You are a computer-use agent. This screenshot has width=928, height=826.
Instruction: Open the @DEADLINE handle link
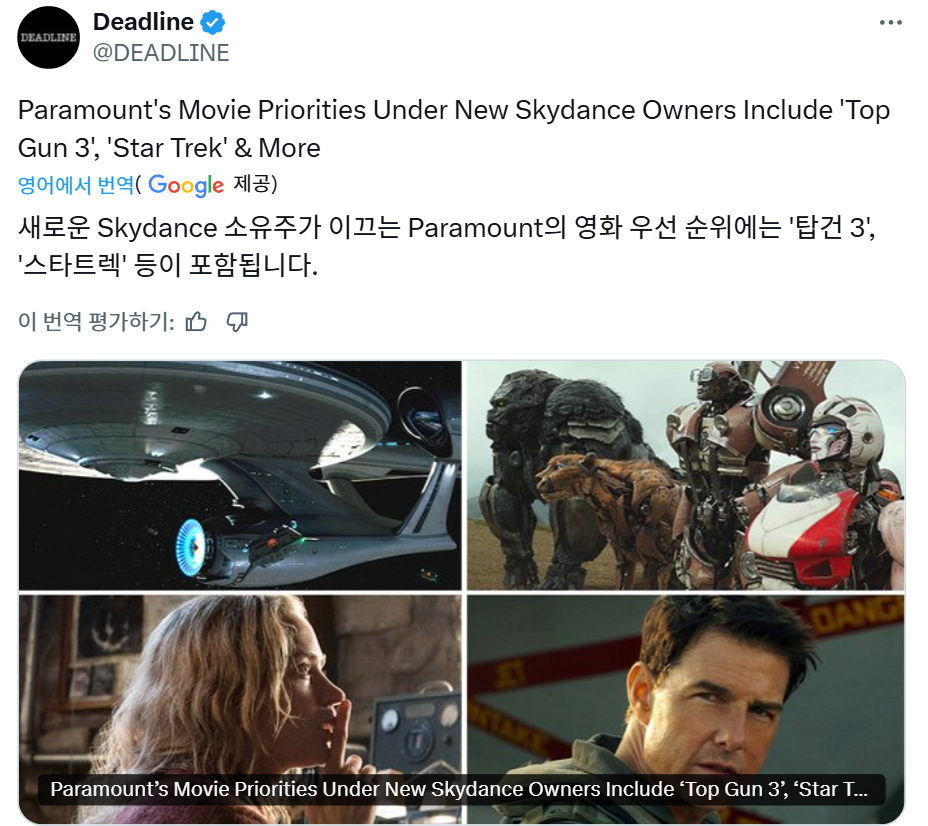[x=161, y=53]
